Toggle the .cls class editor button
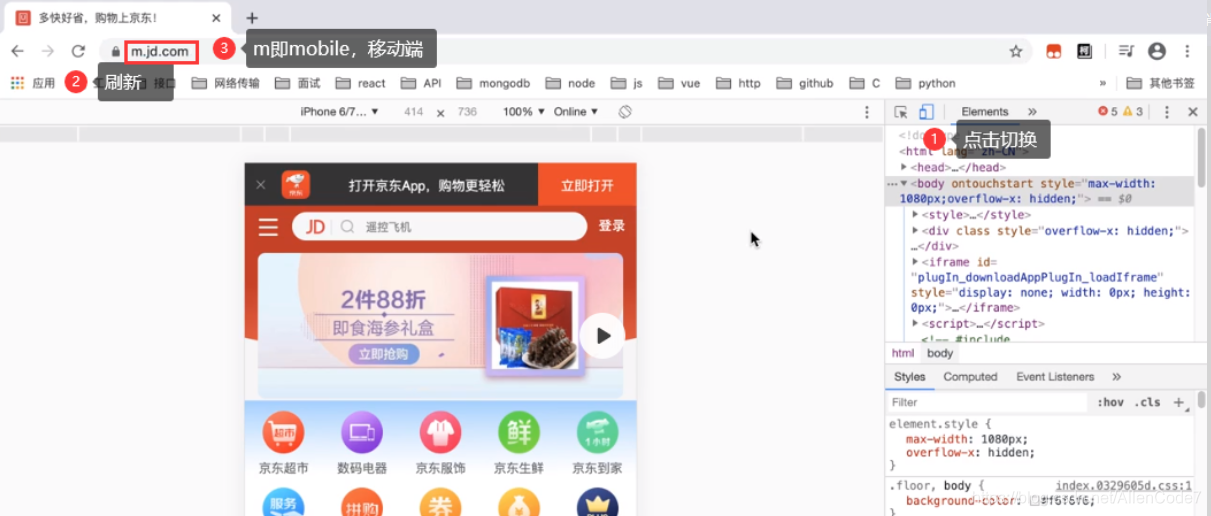Image resolution: width=1211 pixels, height=516 pixels. point(1147,402)
